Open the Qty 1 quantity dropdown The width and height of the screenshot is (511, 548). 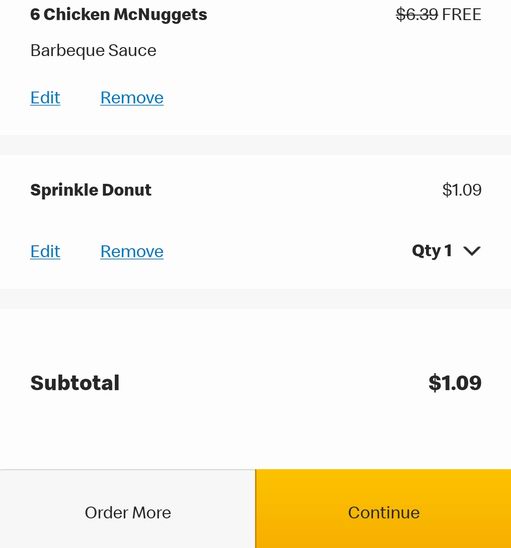click(446, 251)
